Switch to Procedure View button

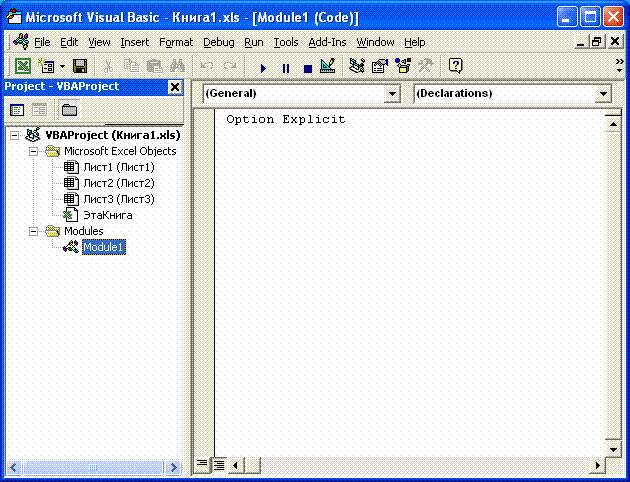[x=202, y=465]
